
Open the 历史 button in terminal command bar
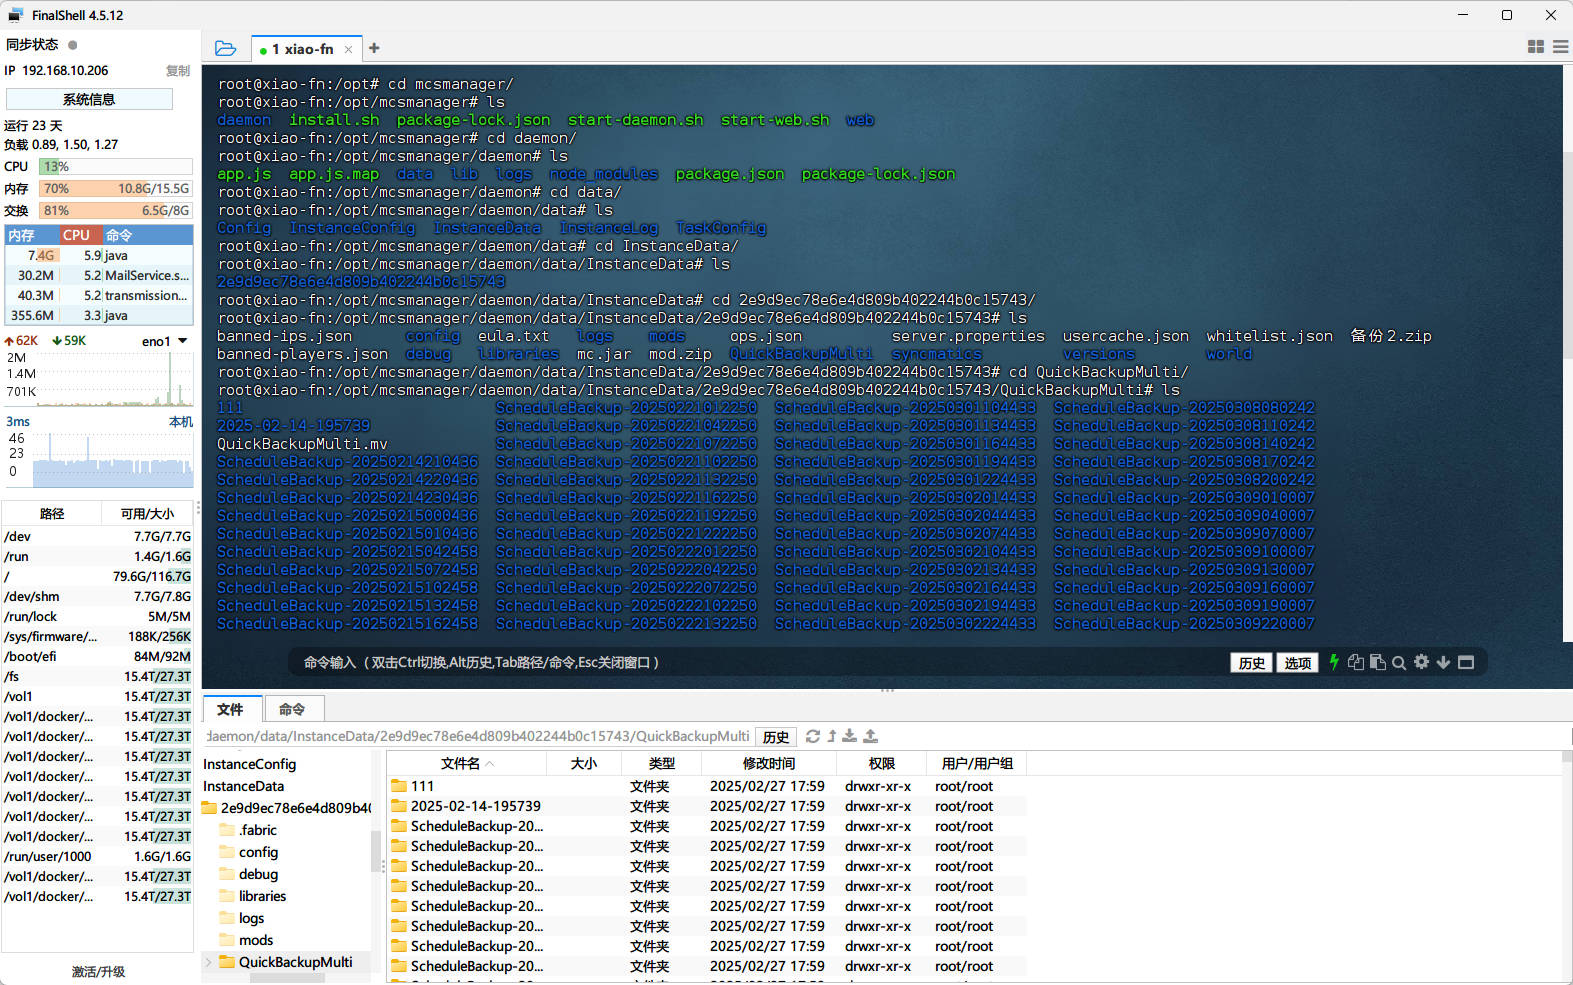[x=1251, y=663]
